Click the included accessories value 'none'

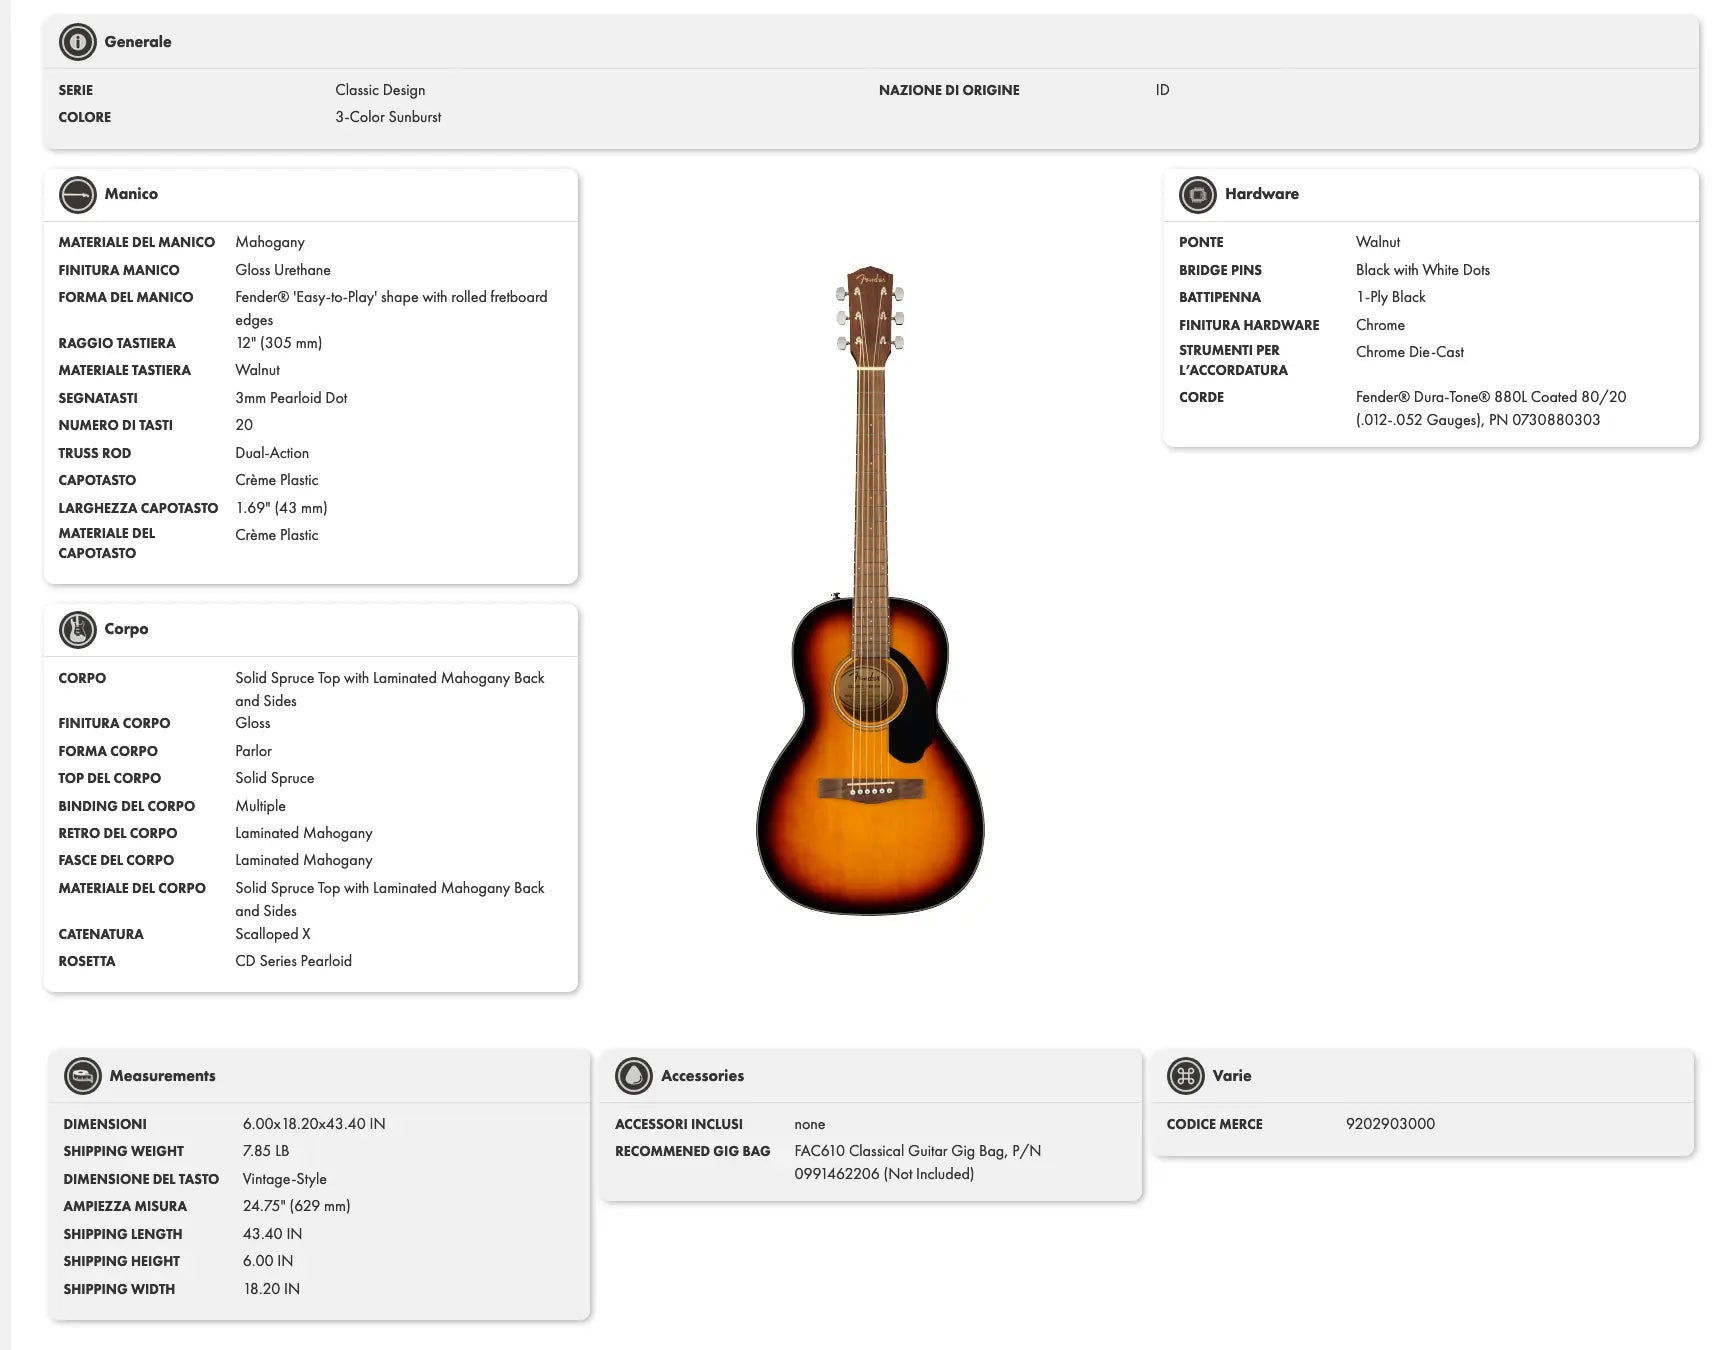point(810,1124)
